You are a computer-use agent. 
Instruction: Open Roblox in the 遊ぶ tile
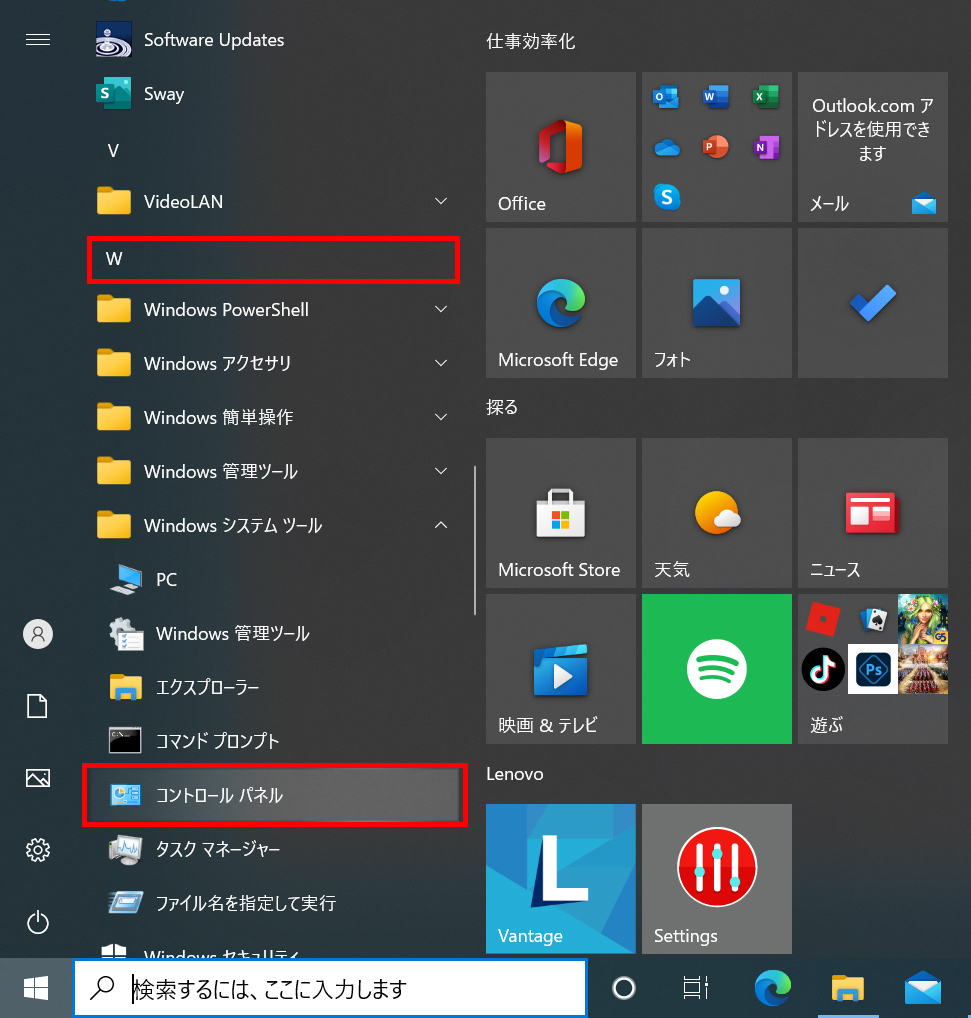(x=823, y=619)
